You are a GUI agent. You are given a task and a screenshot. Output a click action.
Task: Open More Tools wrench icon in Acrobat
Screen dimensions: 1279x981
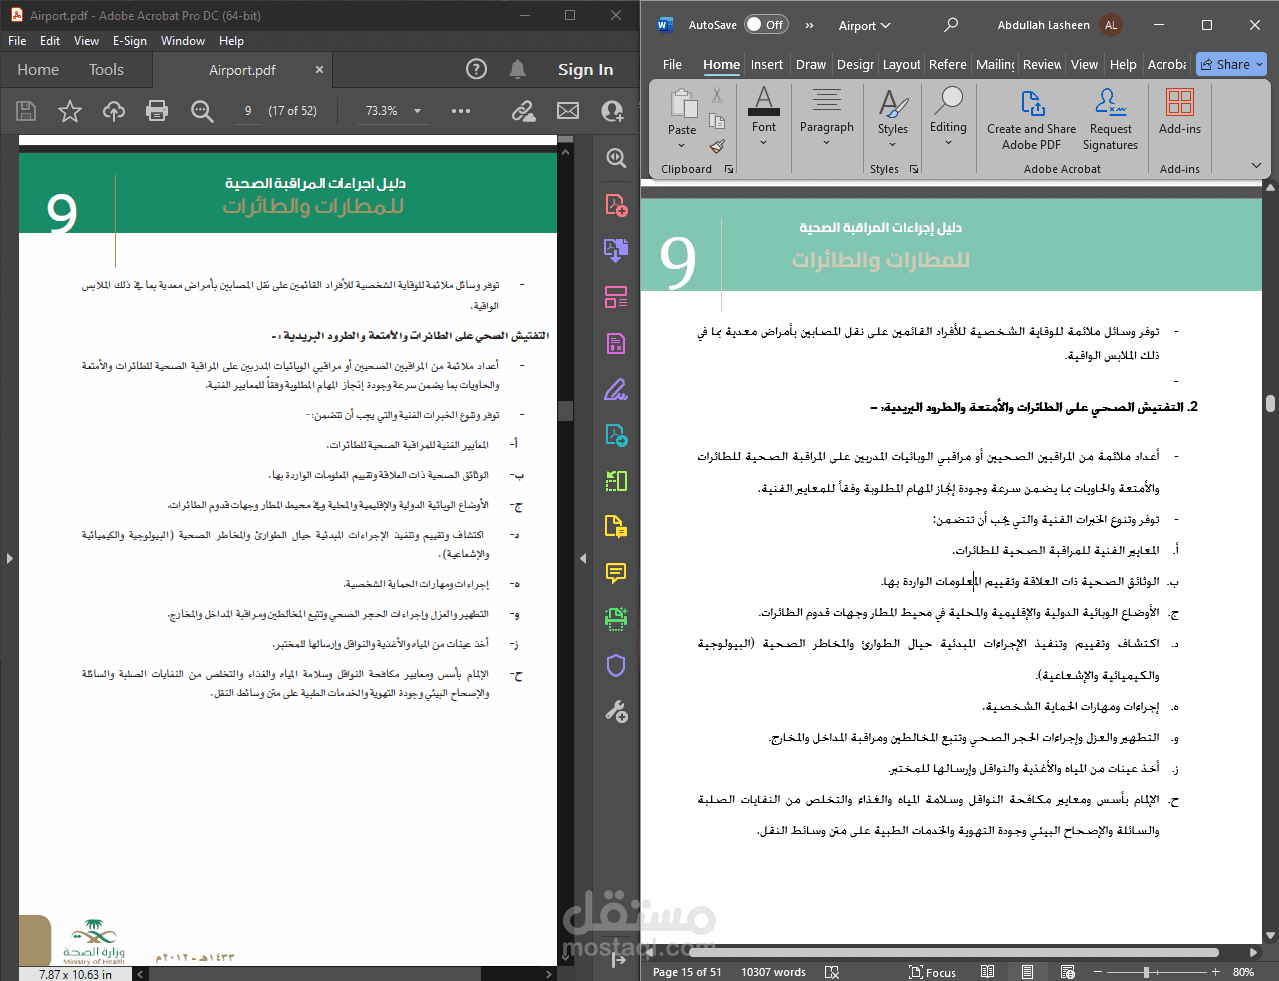tap(616, 711)
